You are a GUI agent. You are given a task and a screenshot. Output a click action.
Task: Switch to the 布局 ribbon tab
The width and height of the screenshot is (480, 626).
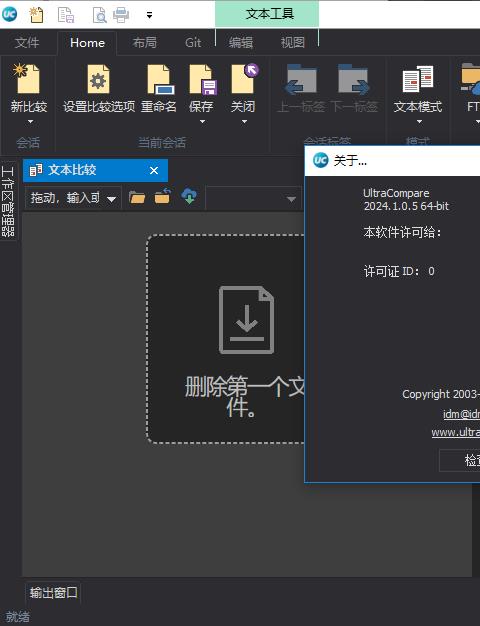[145, 42]
